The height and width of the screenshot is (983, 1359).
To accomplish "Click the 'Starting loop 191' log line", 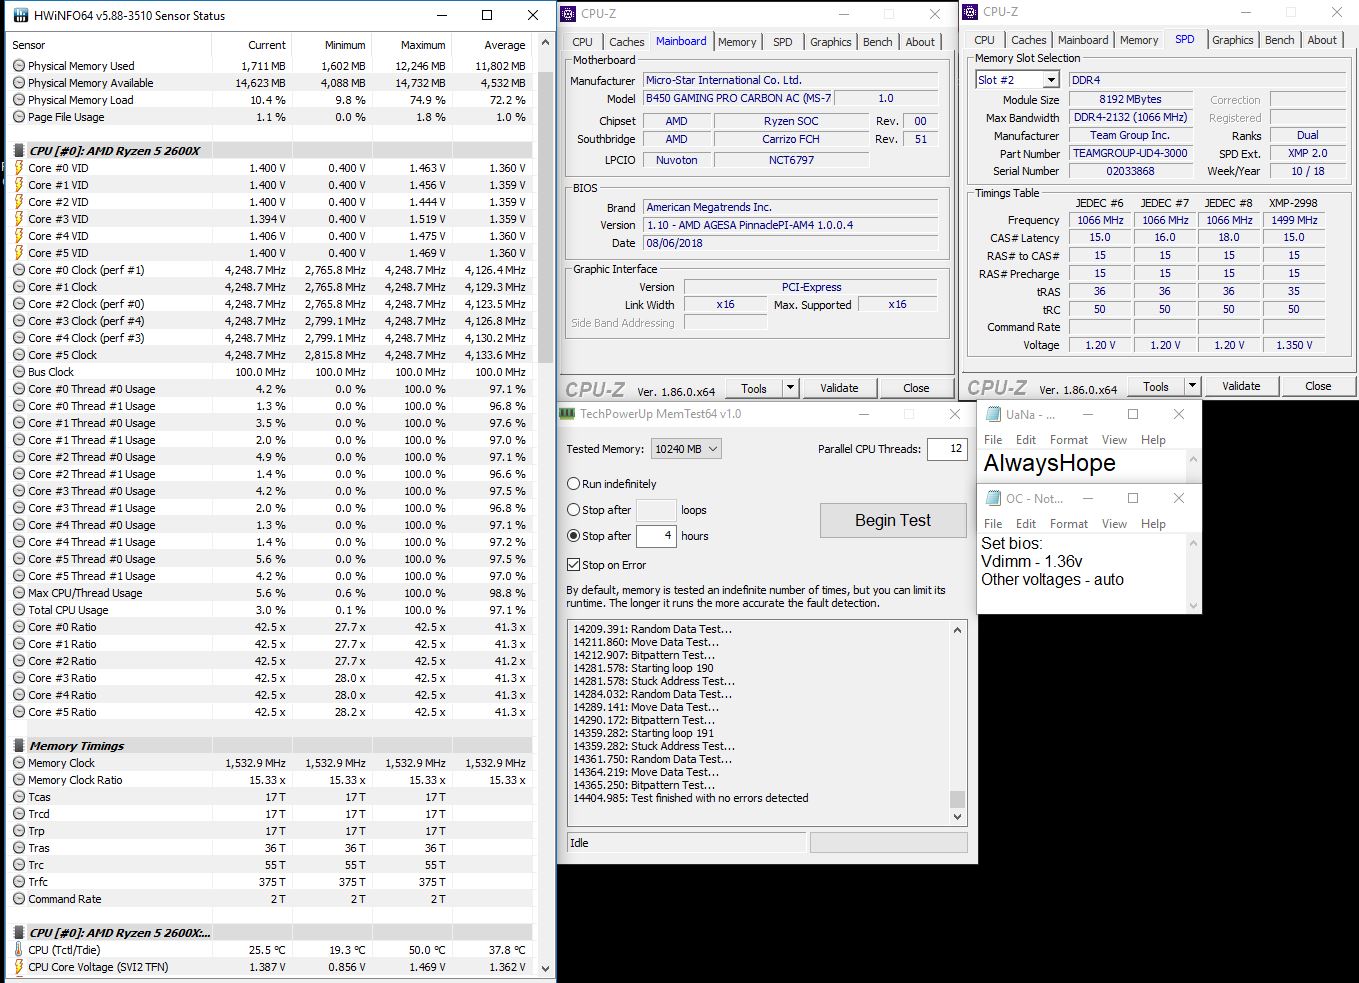I will [643, 733].
